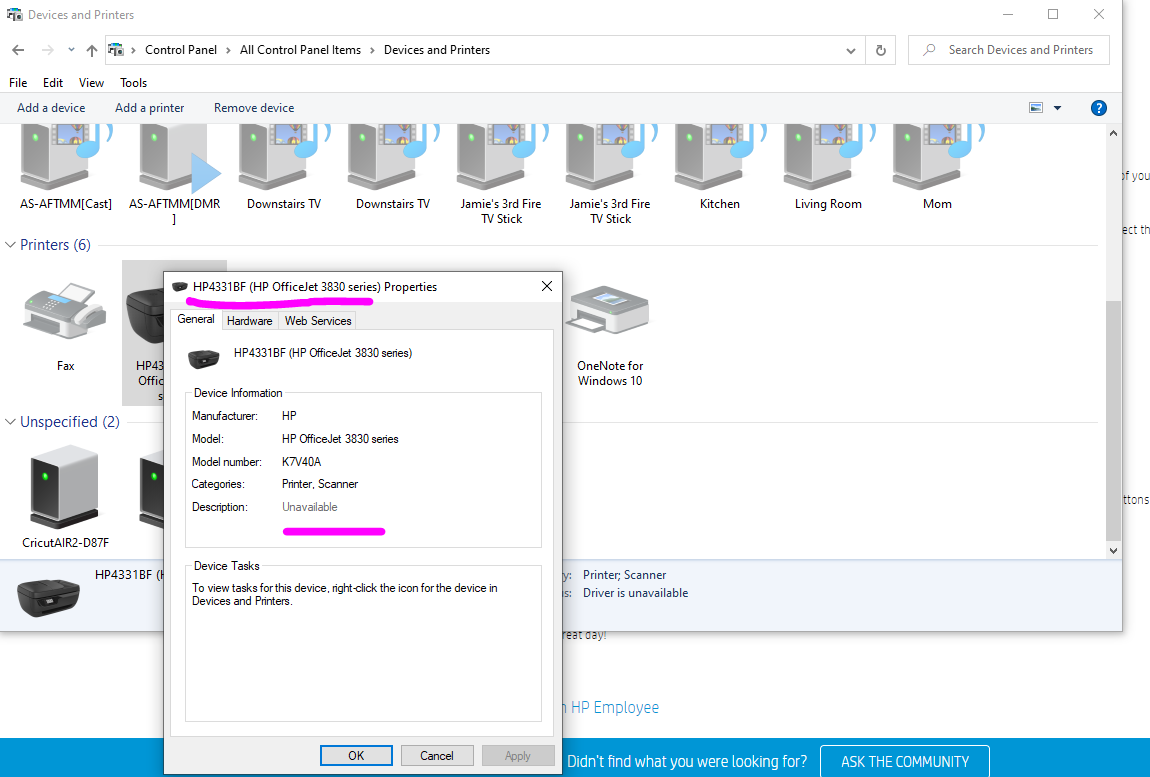Go forward using the Forward arrow
This screenshot has height=777, width=1150.
pos(48,50)
